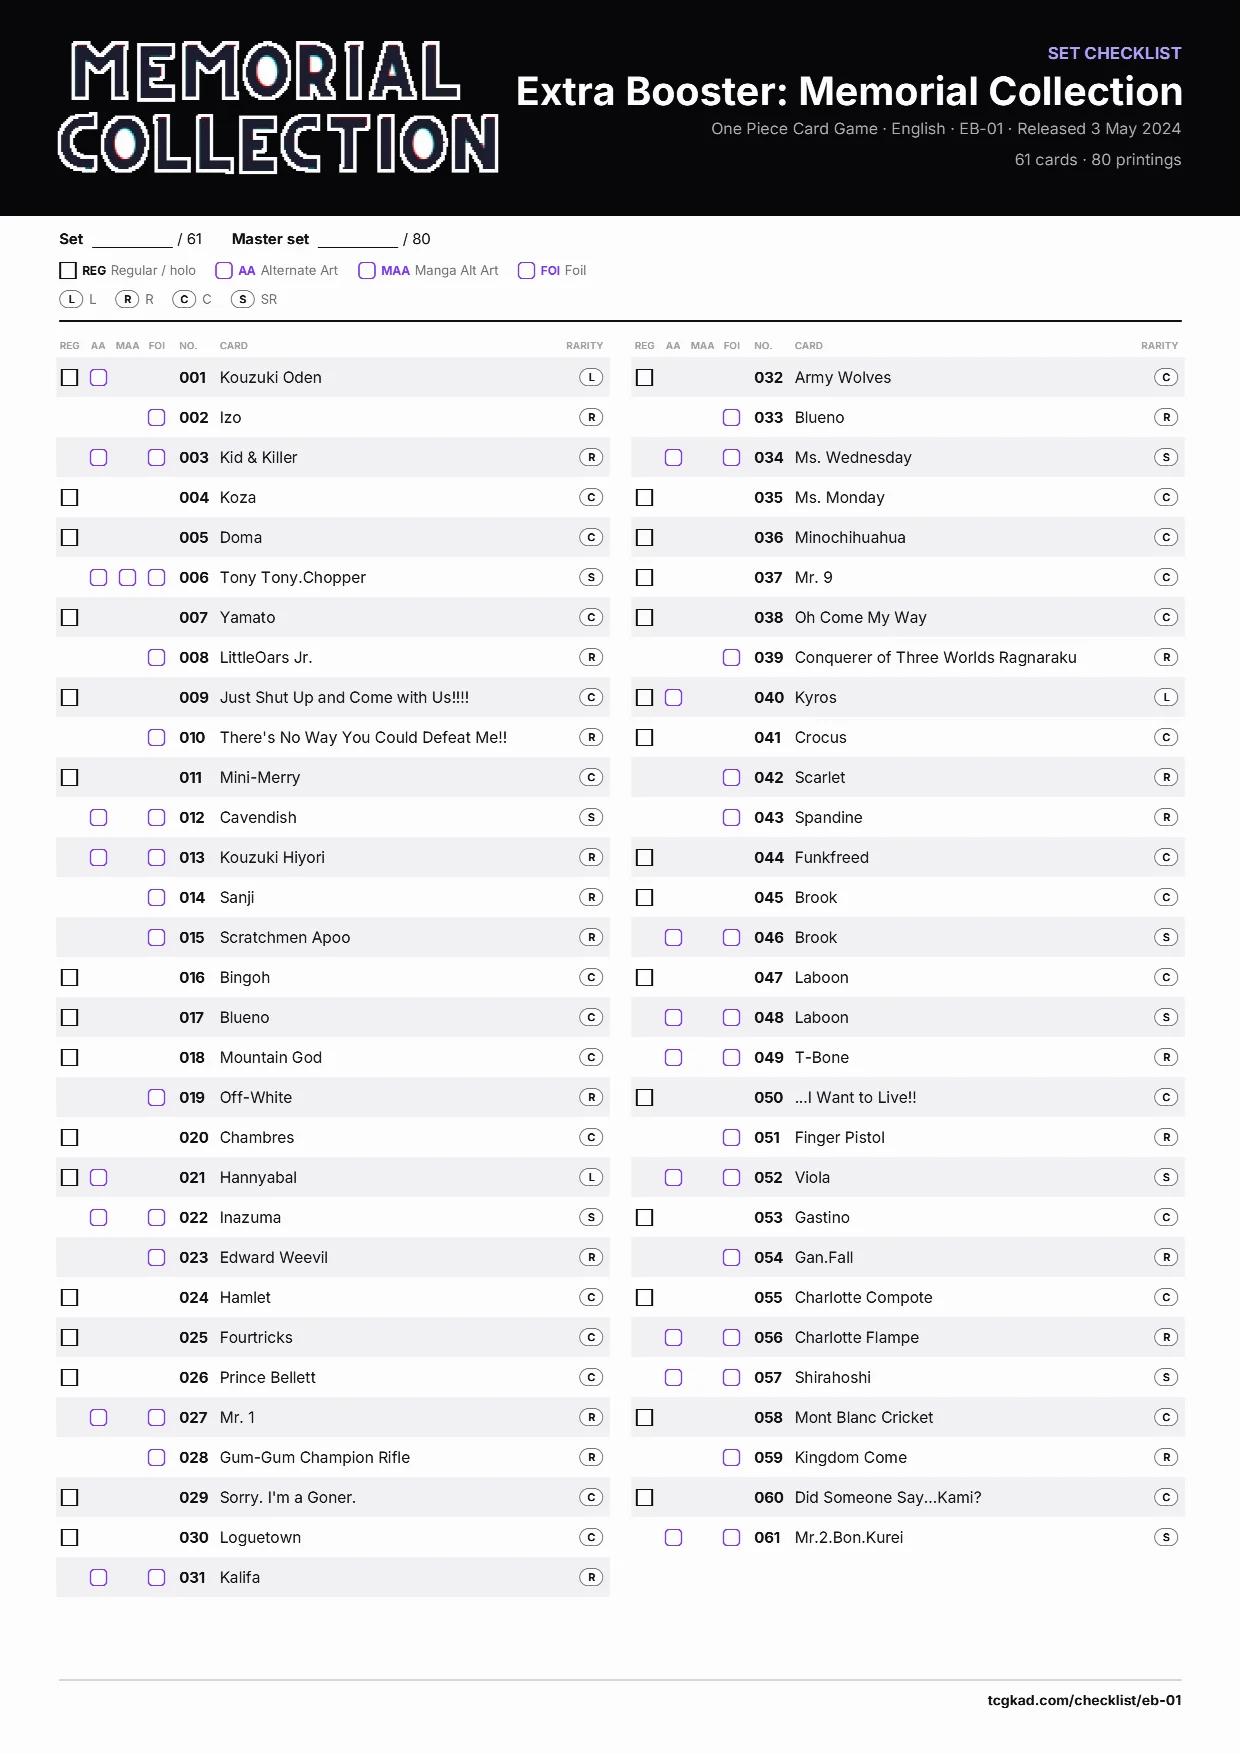Click the SET CHECKLIST heading label
The image size is (1240, 1754).
click(x=1114, y=53)
